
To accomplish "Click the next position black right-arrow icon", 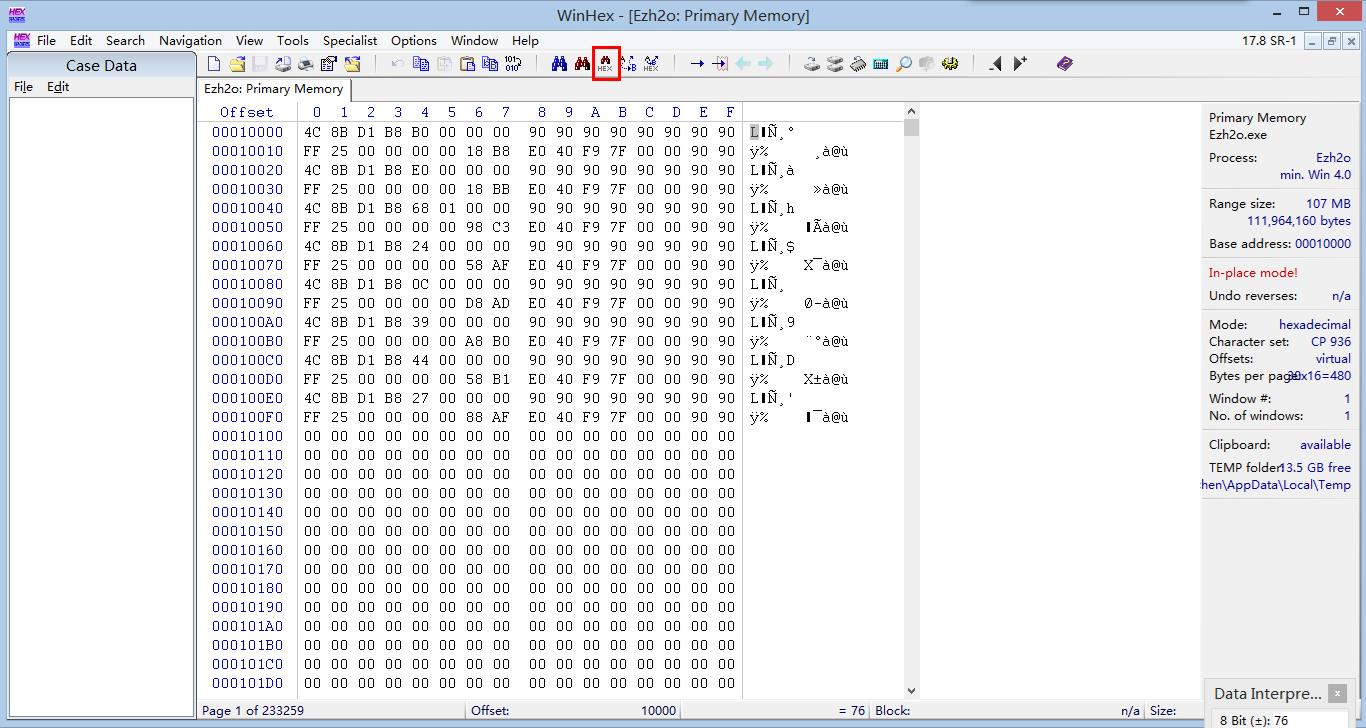I will (x=1019, y=64).
